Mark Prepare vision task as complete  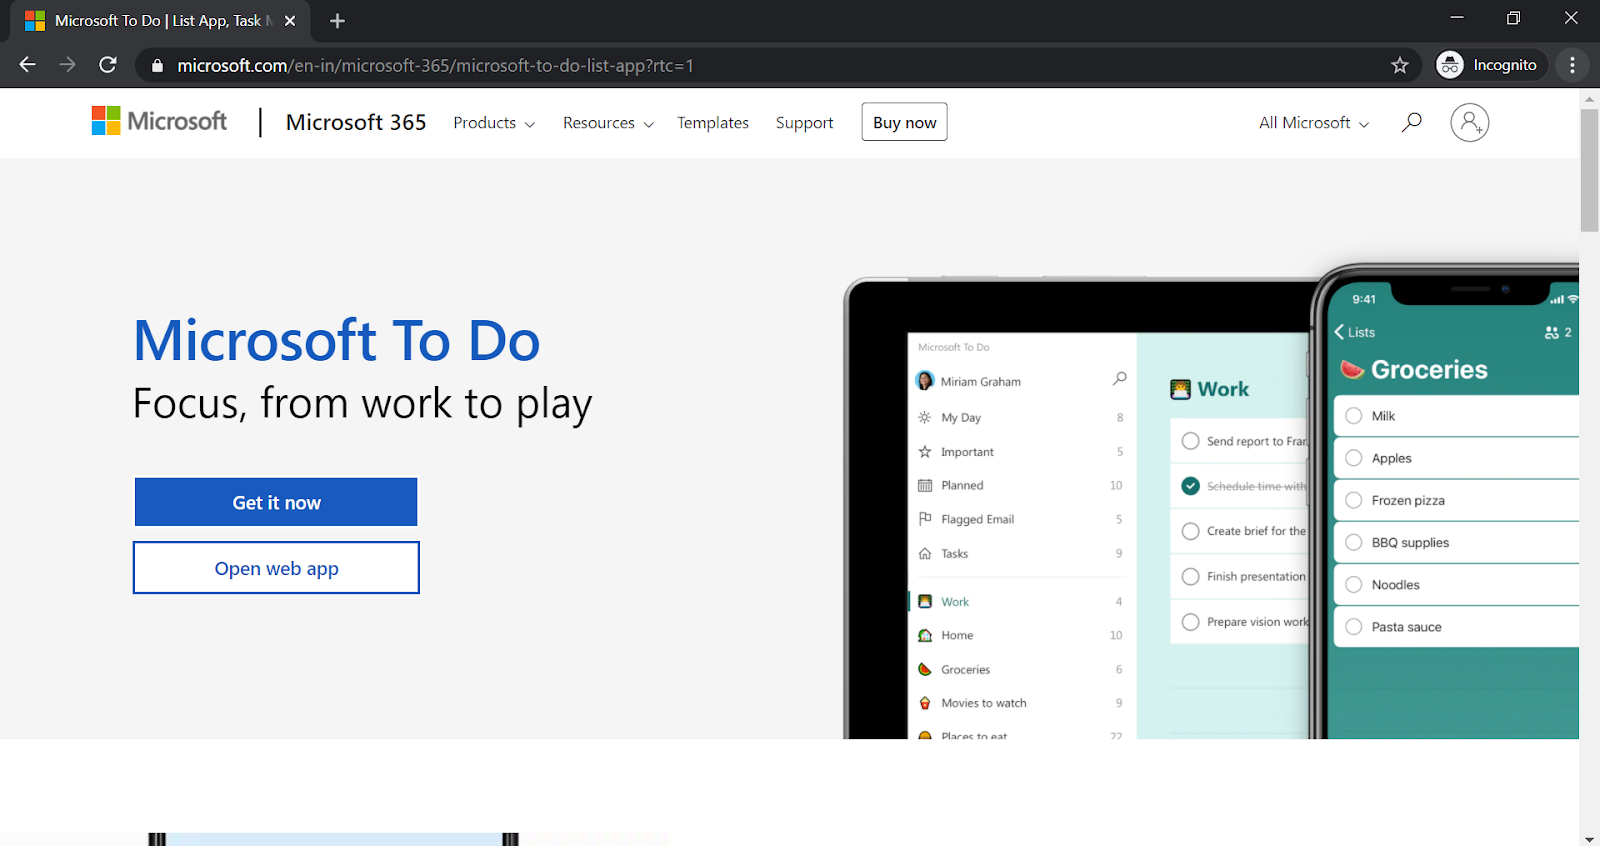pos(1190,622)
